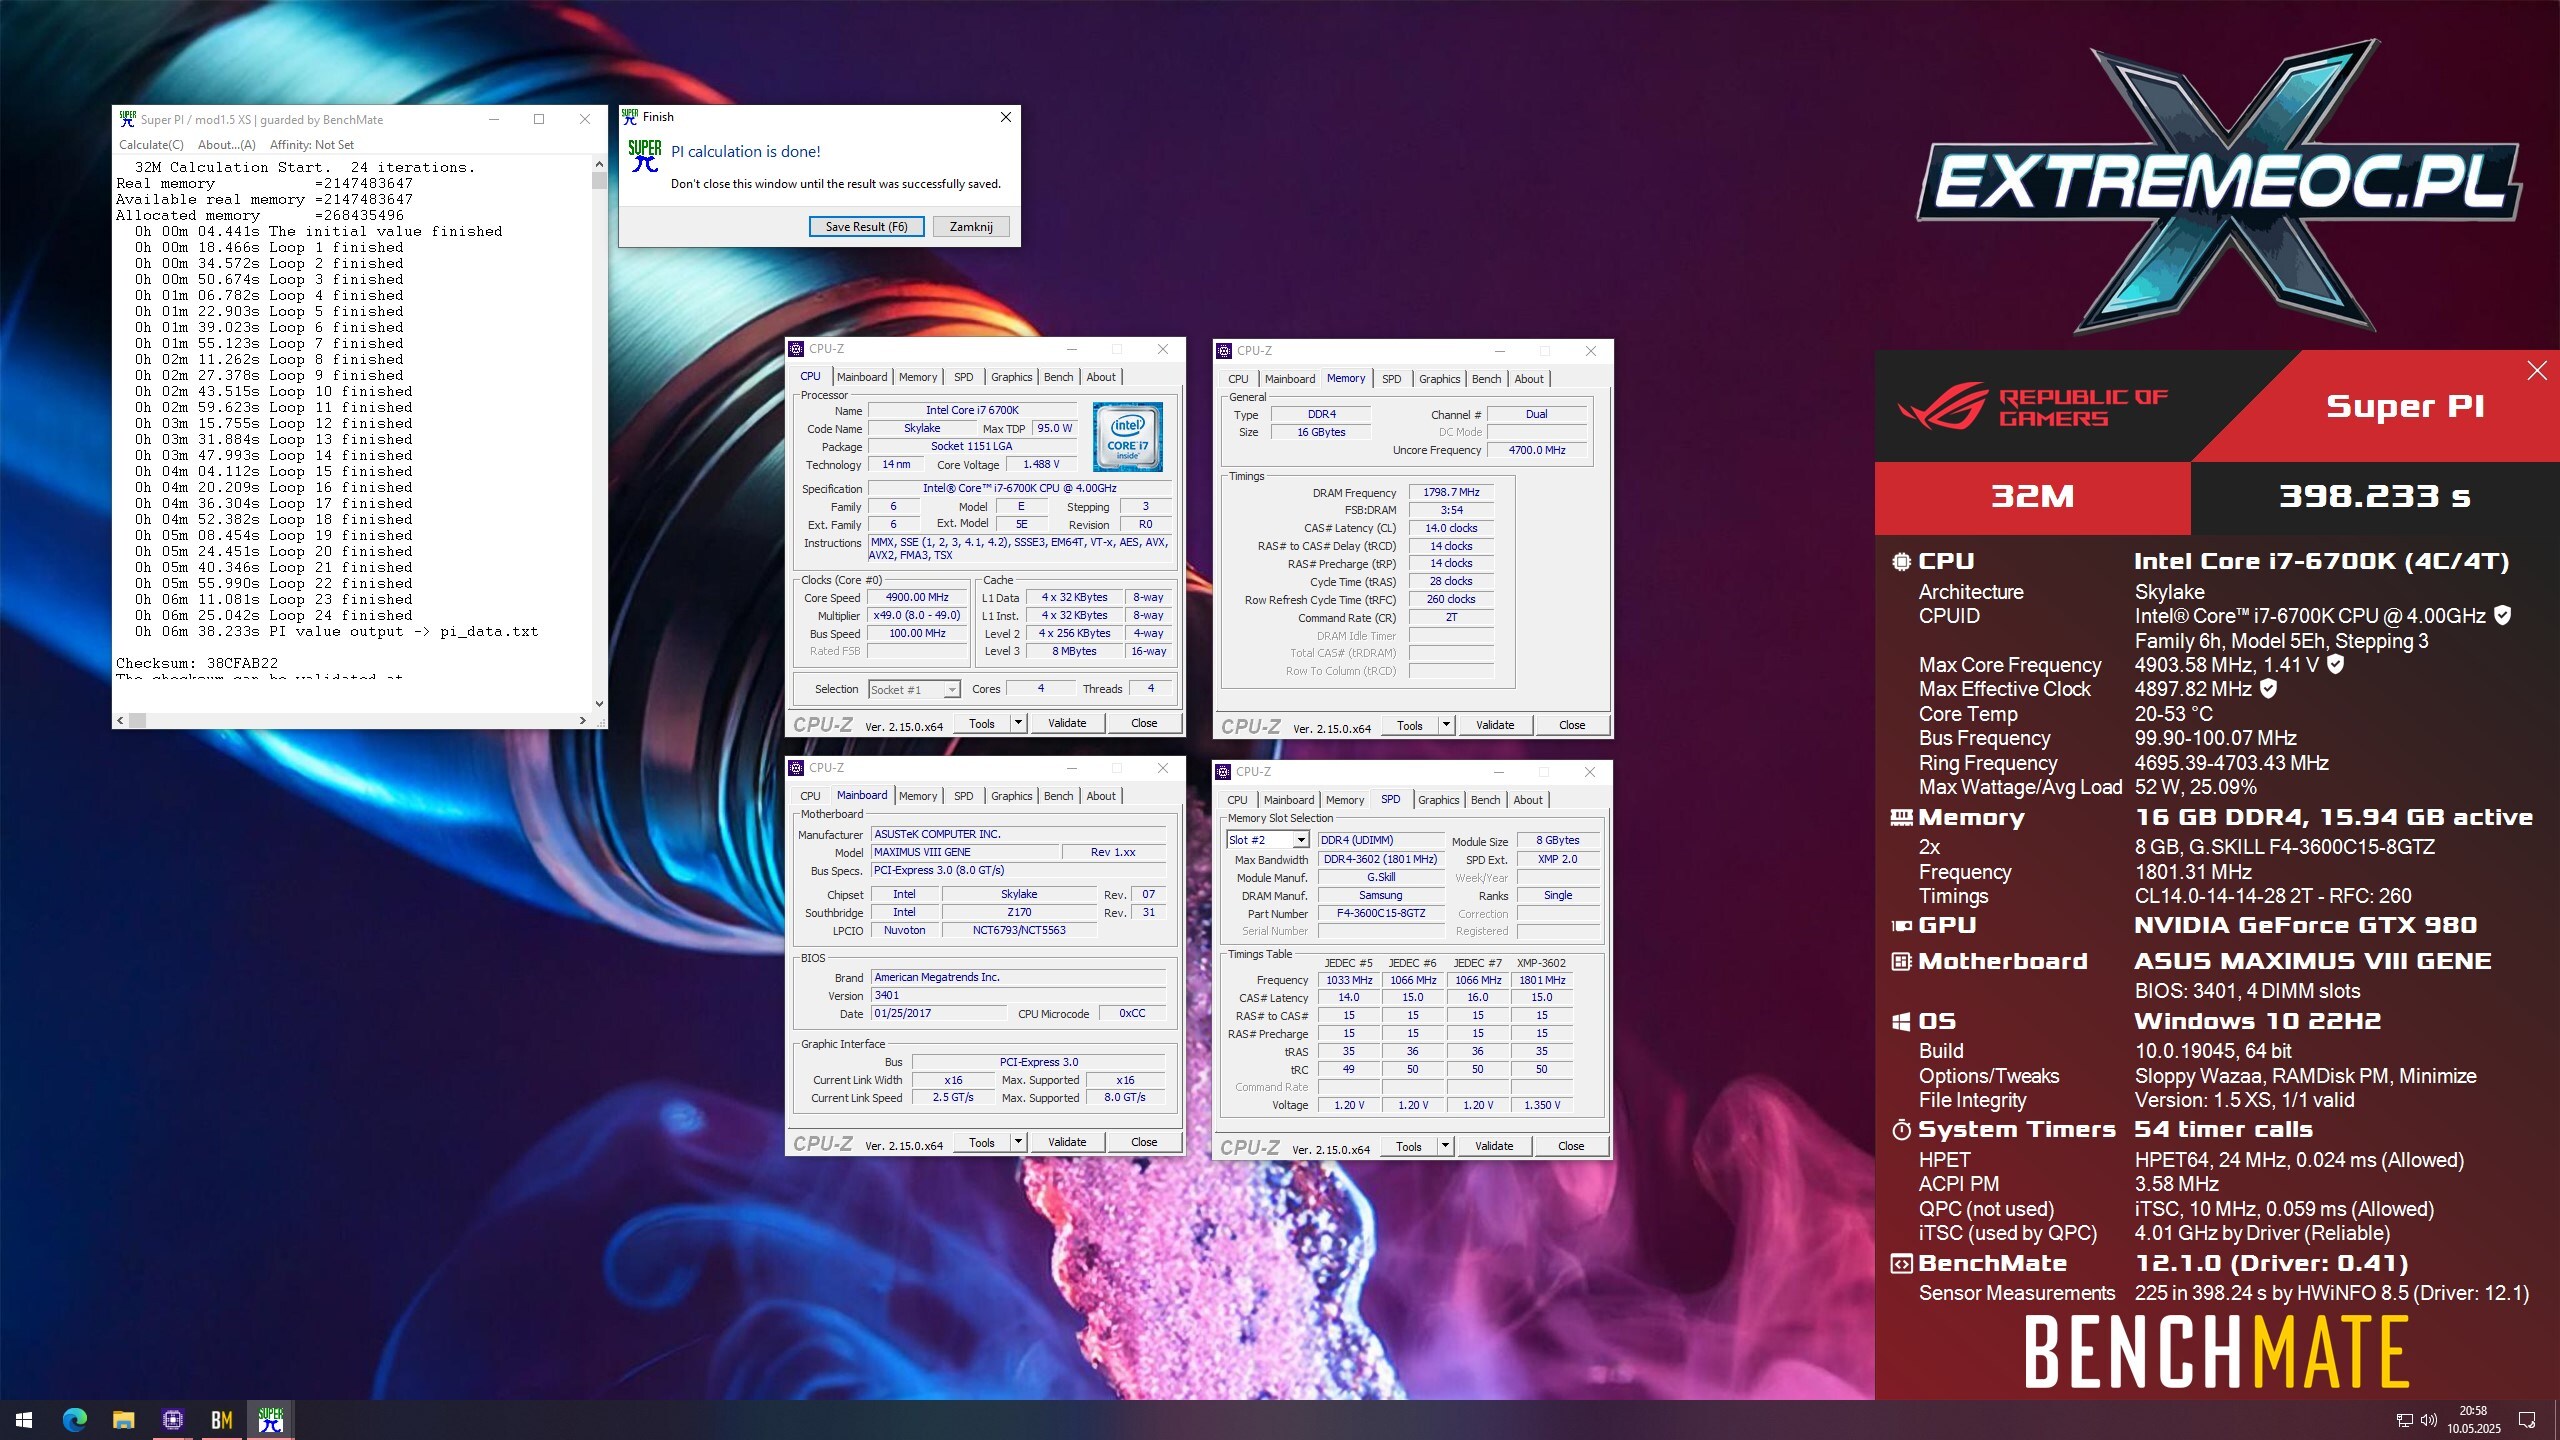This screenshot has height=1440, width=2560.
Task: Open the BenchMate icon in the taskbar
Action: click(221, 1420)
